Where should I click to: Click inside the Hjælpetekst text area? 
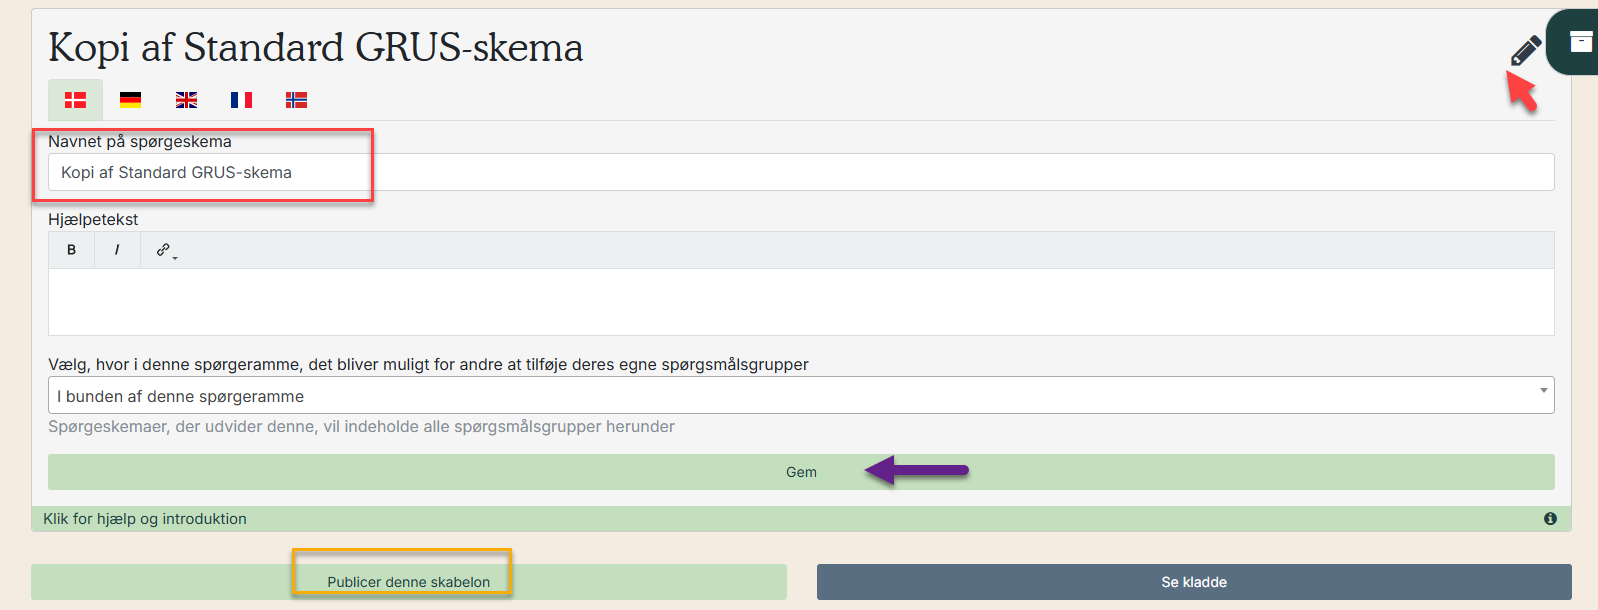(x=801, y=302)
